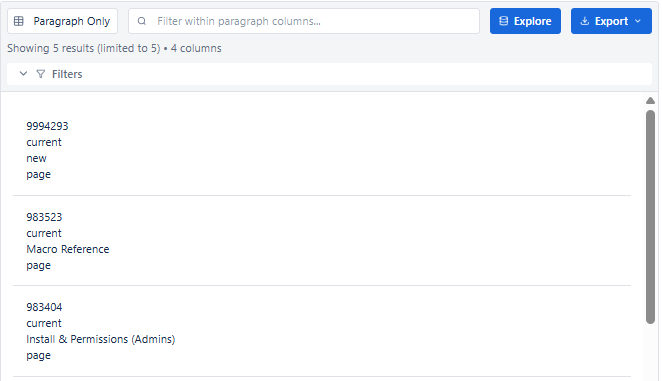
Task: Select the Macro Reference result row
Action: [x=322, y=241]
